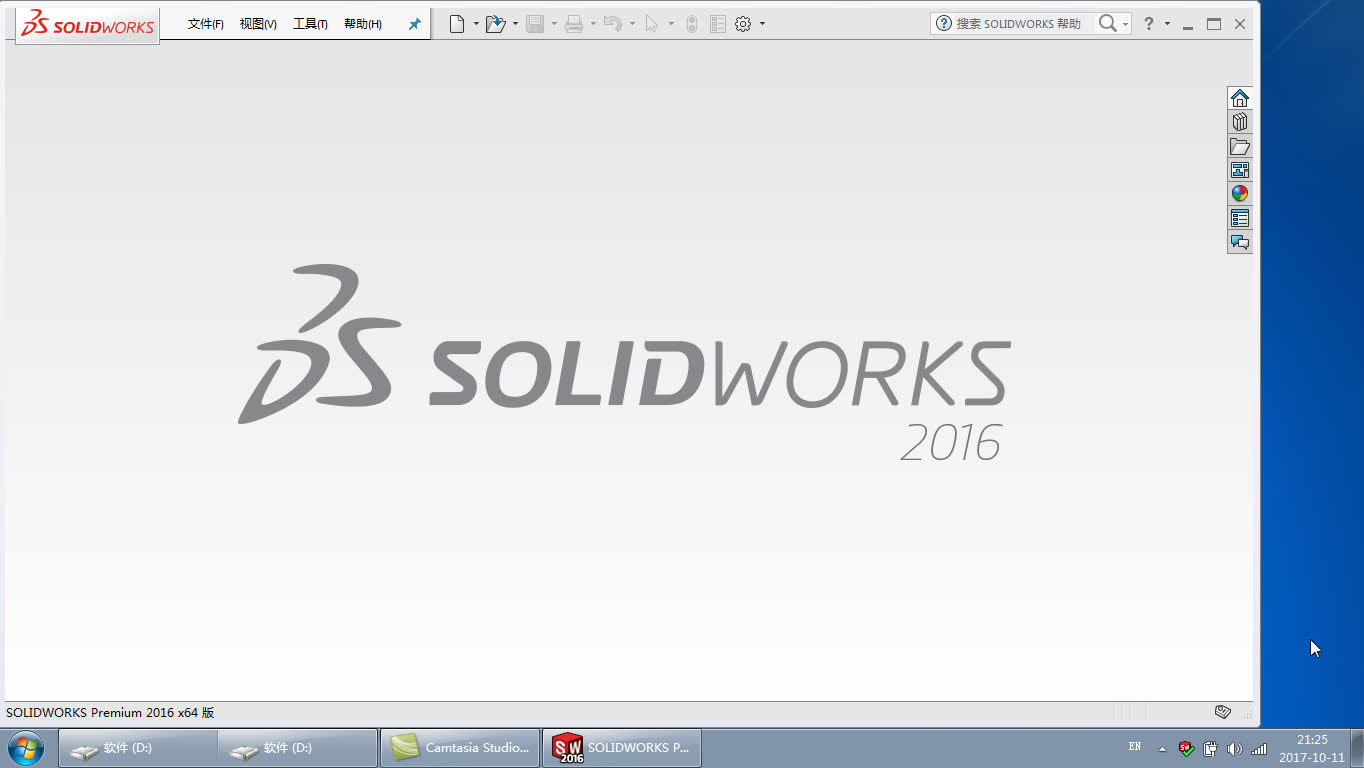
Task: Switch to second 软件 (D:) taskbar window
Action: pyautogui.click(x=298, y=748)
